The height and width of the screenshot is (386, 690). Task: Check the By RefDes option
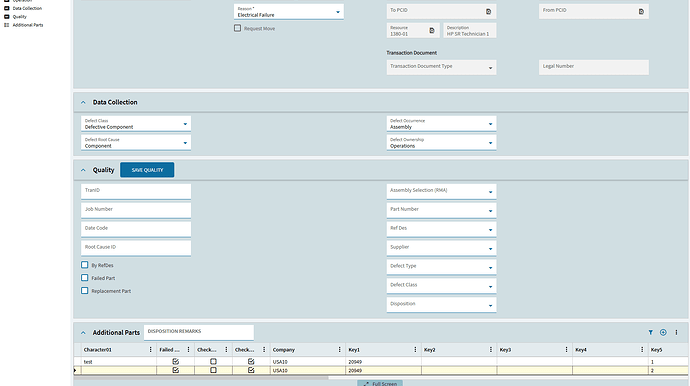pyautogui.click(x=84, y=265)
